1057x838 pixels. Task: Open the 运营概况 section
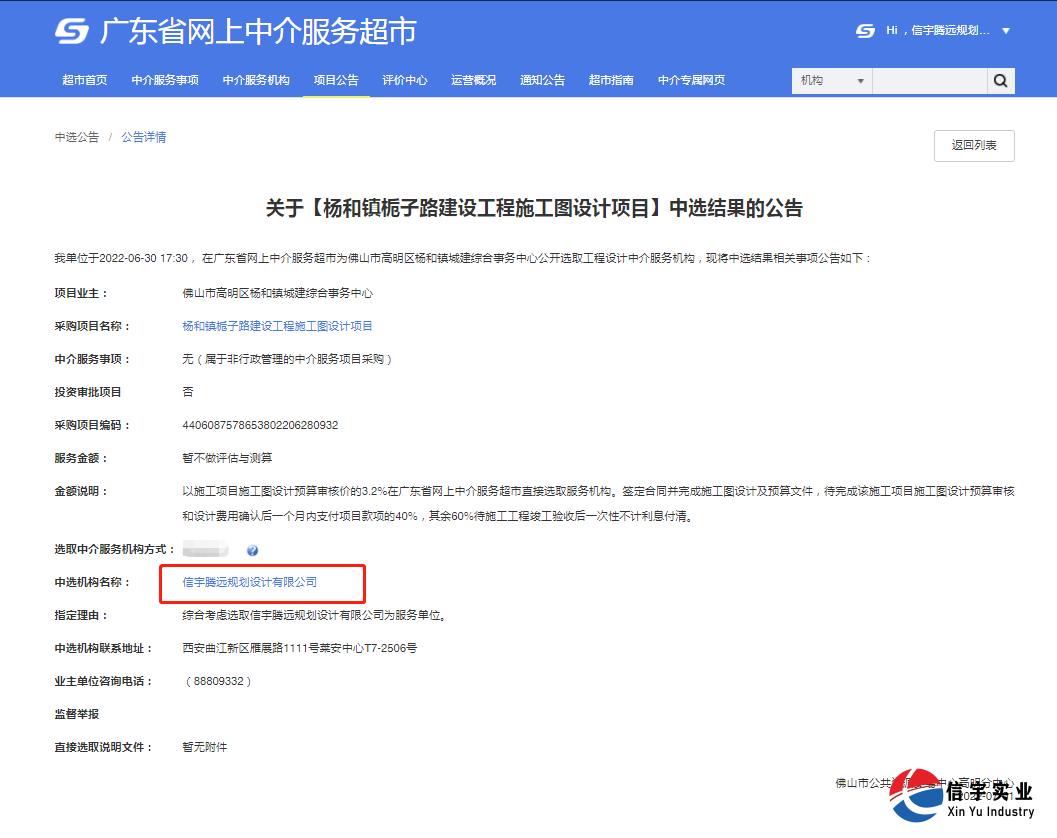473,80
